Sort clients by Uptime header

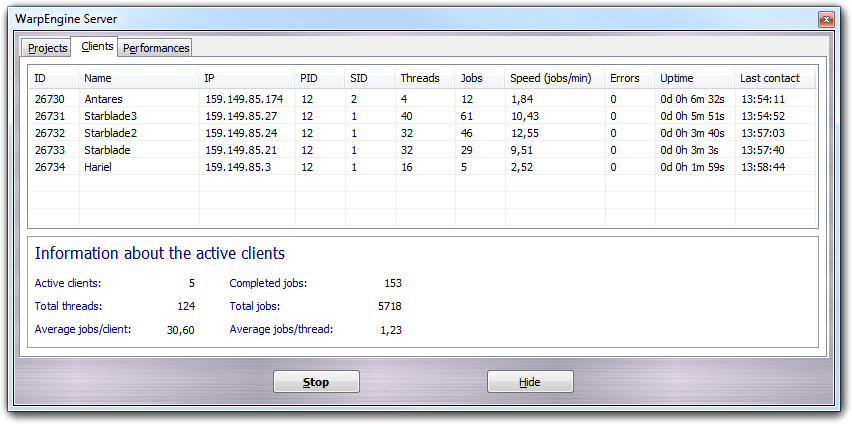point(694,78)
